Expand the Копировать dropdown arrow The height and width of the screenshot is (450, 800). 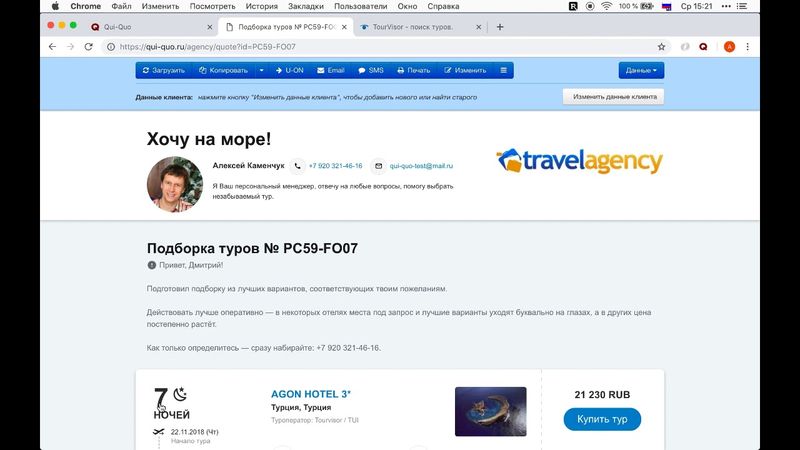(261, 70)
